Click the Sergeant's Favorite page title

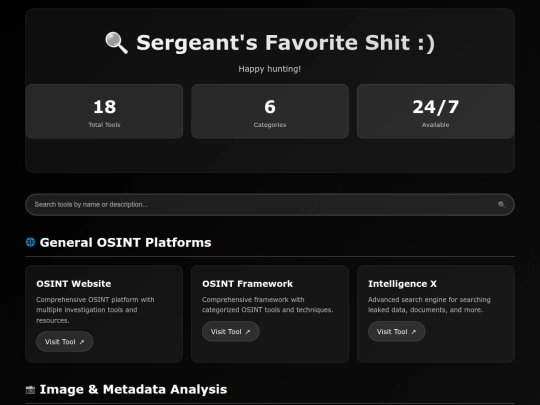click(x=285, y=43)
